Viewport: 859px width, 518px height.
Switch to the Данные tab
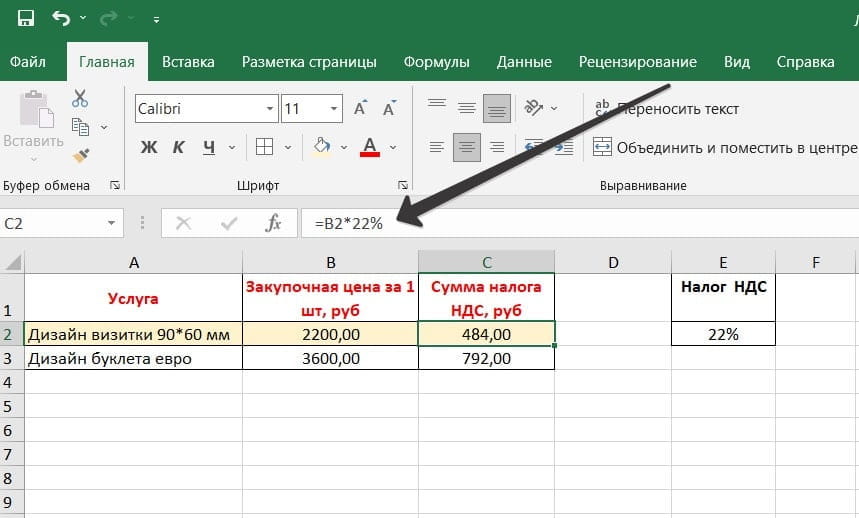[x=524, y=62]
